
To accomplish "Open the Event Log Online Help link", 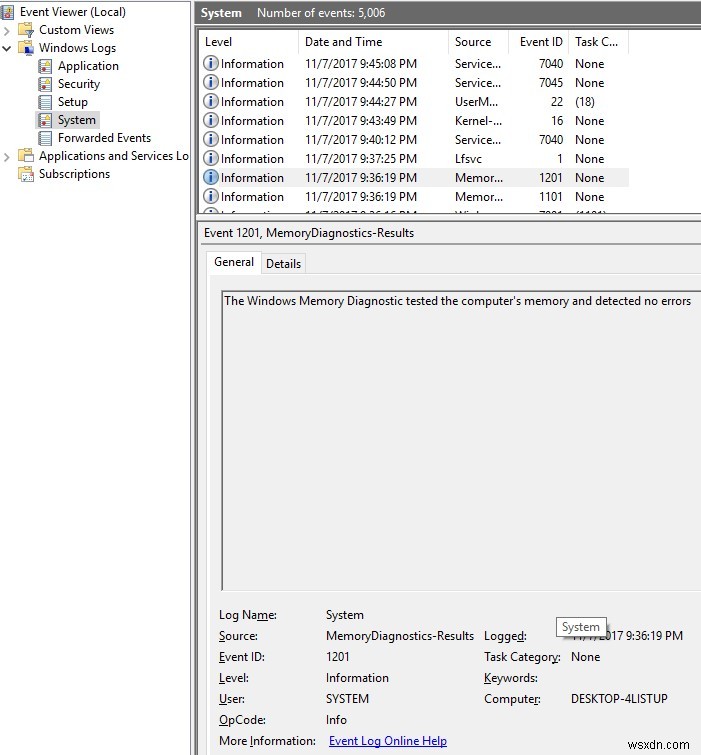I will point(388,741).
